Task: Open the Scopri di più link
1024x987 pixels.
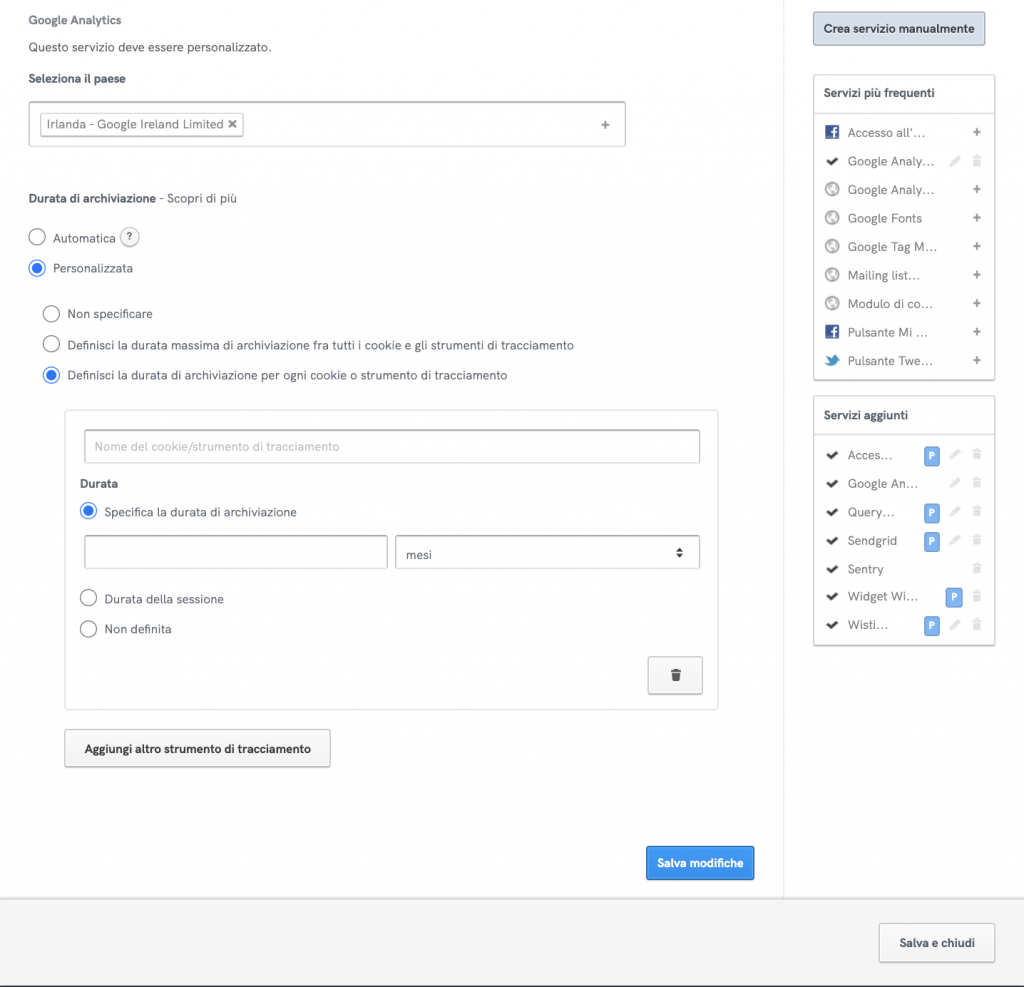Action: [202, 198]
